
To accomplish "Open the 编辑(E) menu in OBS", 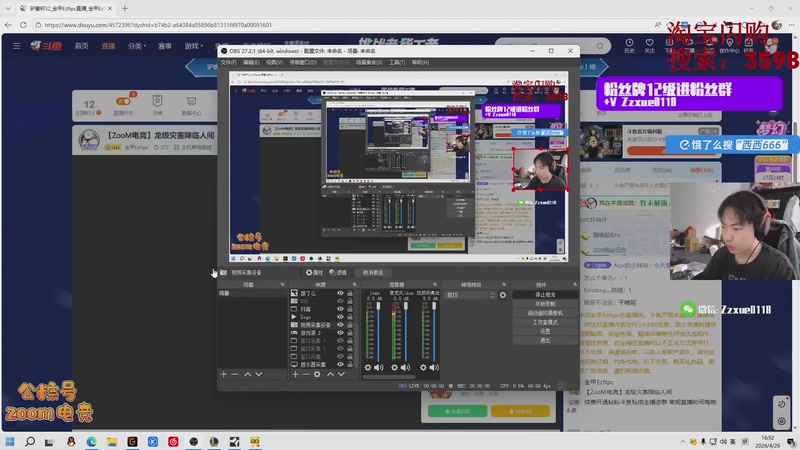I will point(251,62).
